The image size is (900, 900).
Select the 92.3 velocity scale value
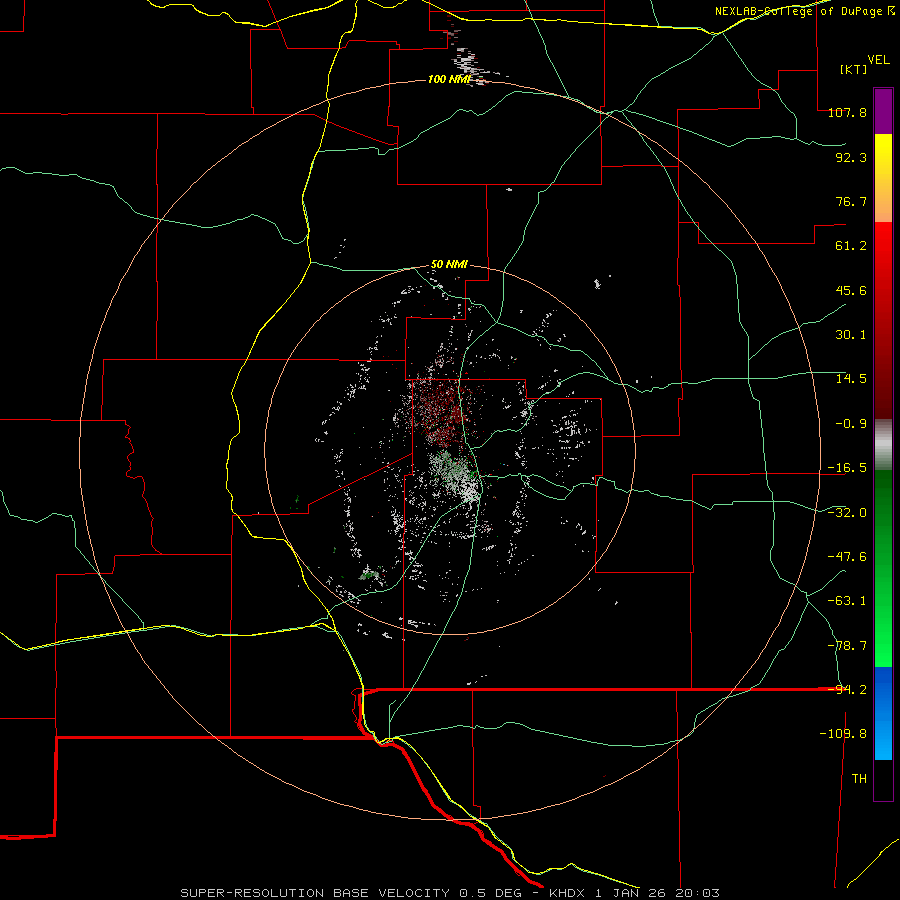click(851, 157)
